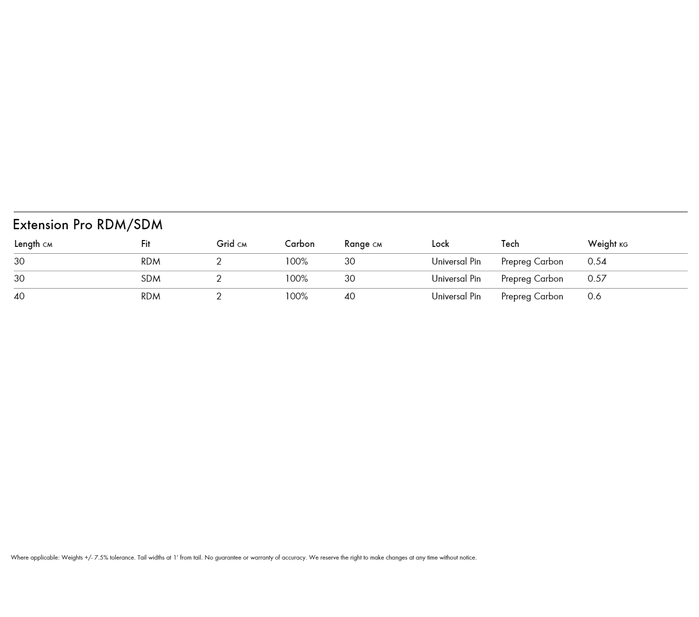699x617 pixels.
Task: Click the weights tolerance disclaimer footnote
Action: [243, 558]
